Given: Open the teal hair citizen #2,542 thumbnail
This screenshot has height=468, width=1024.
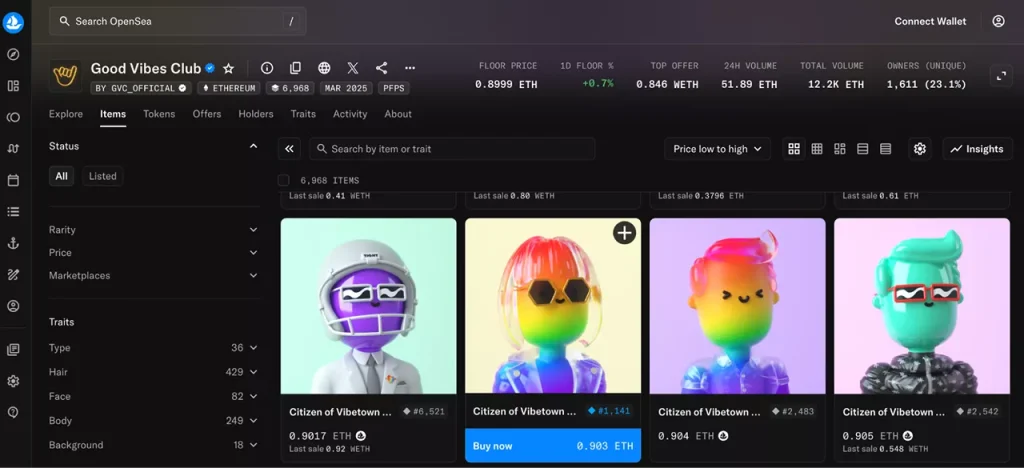Looking at the screenshot, I should click(x=921, y=306).
